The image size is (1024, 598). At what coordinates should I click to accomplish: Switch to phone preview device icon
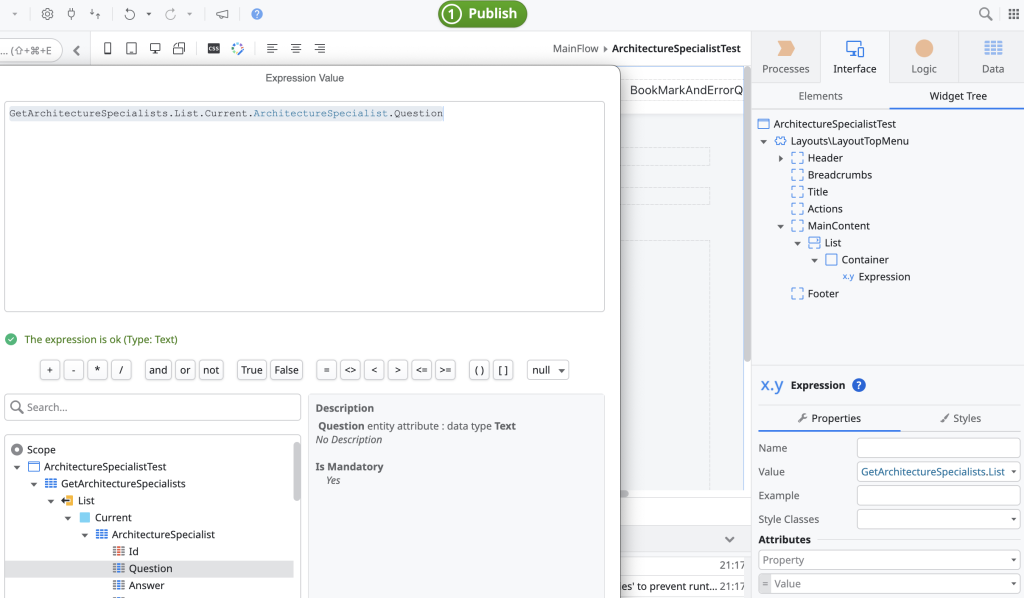coord(108,48)
